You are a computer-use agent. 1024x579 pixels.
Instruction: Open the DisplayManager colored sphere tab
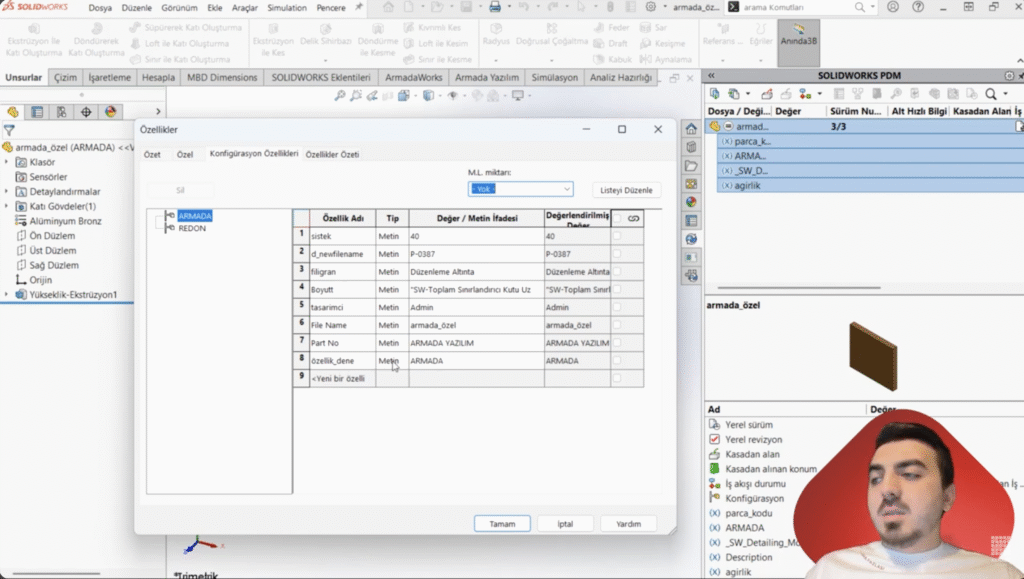111,112
